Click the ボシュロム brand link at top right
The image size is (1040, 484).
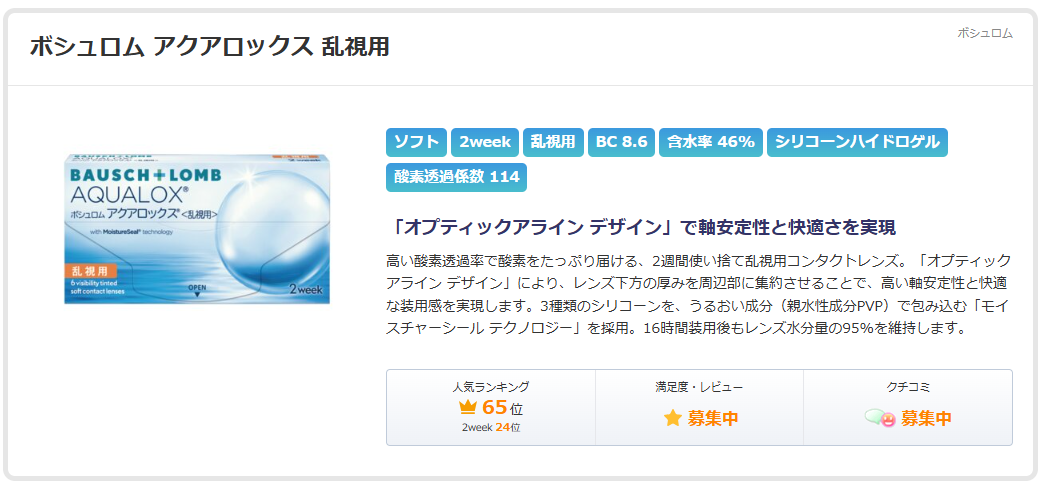(x=984, y=33)
